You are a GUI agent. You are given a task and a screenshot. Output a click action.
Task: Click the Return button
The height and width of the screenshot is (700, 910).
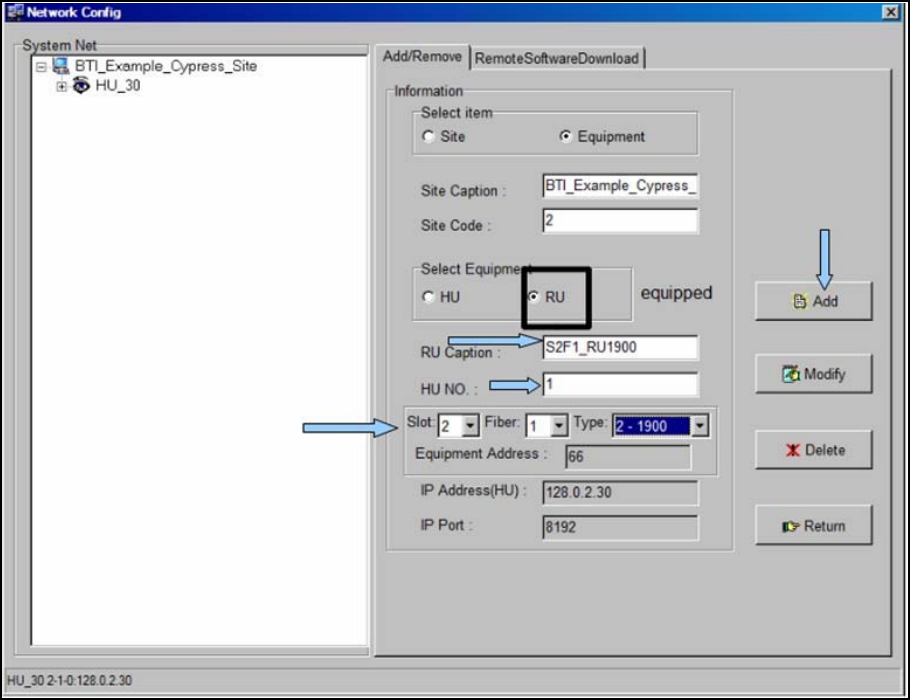pyautogui.click(x=814, y=526)
